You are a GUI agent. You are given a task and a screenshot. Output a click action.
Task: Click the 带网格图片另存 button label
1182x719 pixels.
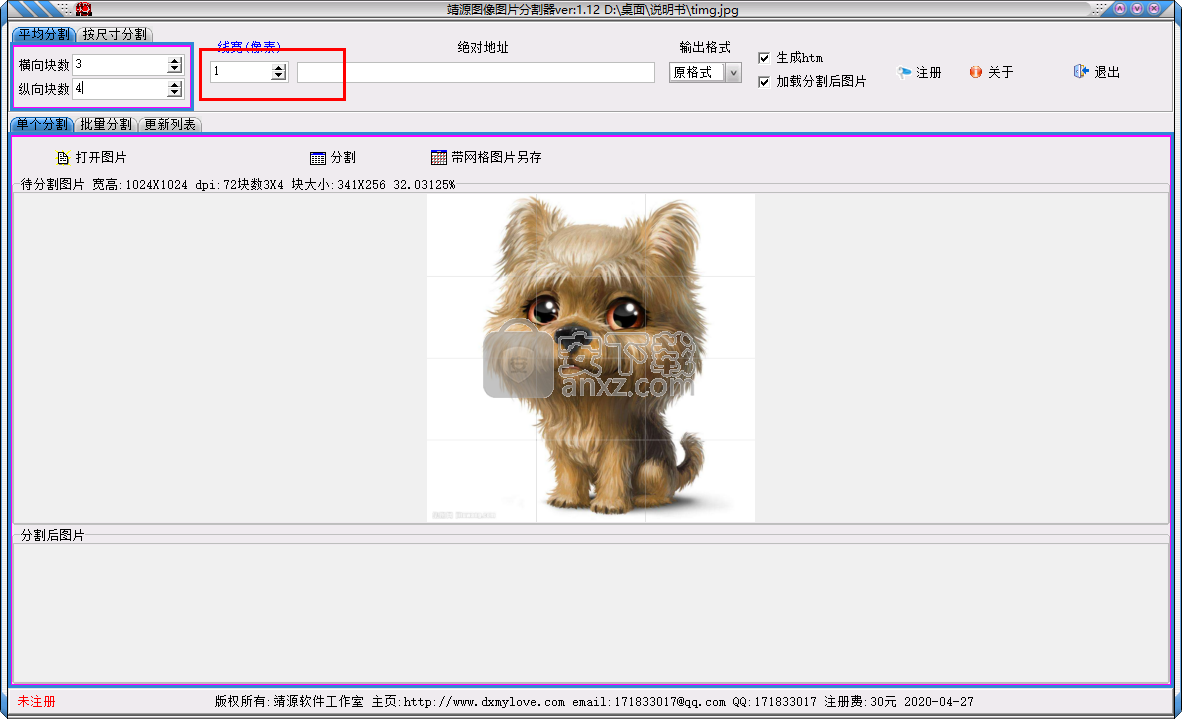coord(496,158)
